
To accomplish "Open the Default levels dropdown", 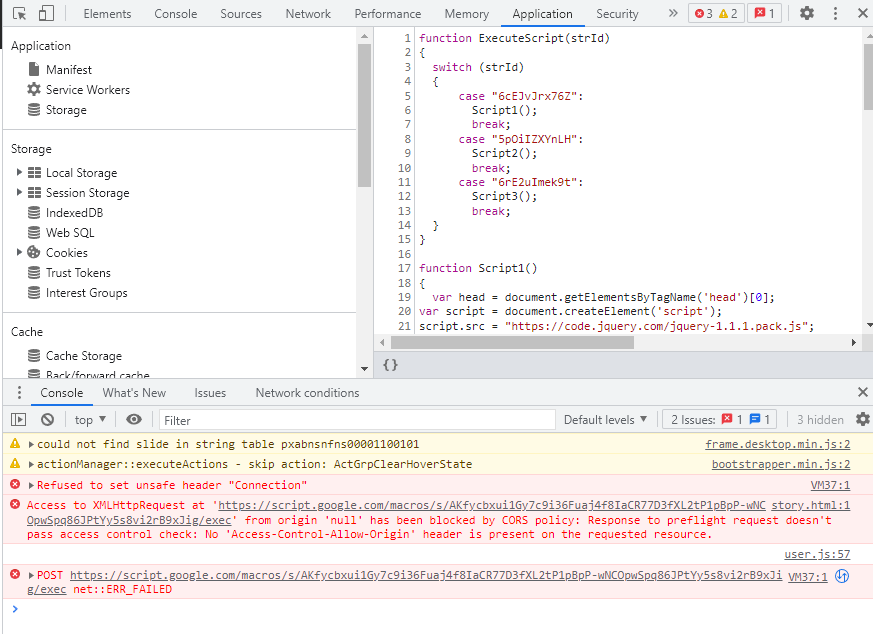I will click(x=605, y=420).
